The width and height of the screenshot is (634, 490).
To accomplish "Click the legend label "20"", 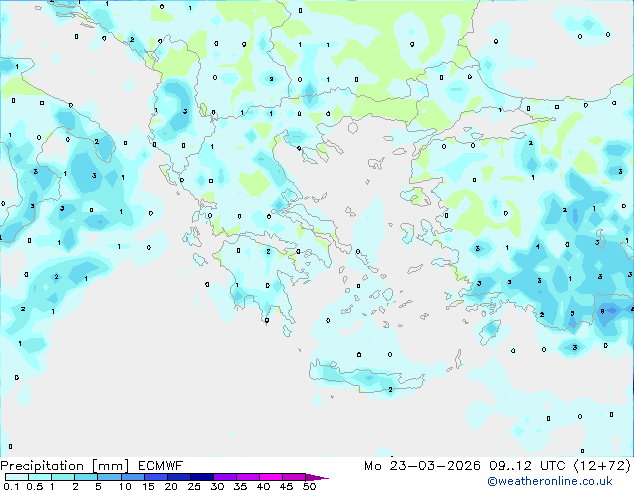I will pos(171,486).
